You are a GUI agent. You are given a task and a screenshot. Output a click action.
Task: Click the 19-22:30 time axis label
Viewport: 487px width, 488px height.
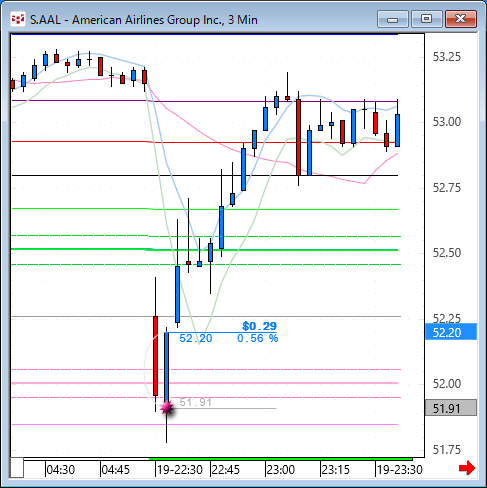coord(180,470)
